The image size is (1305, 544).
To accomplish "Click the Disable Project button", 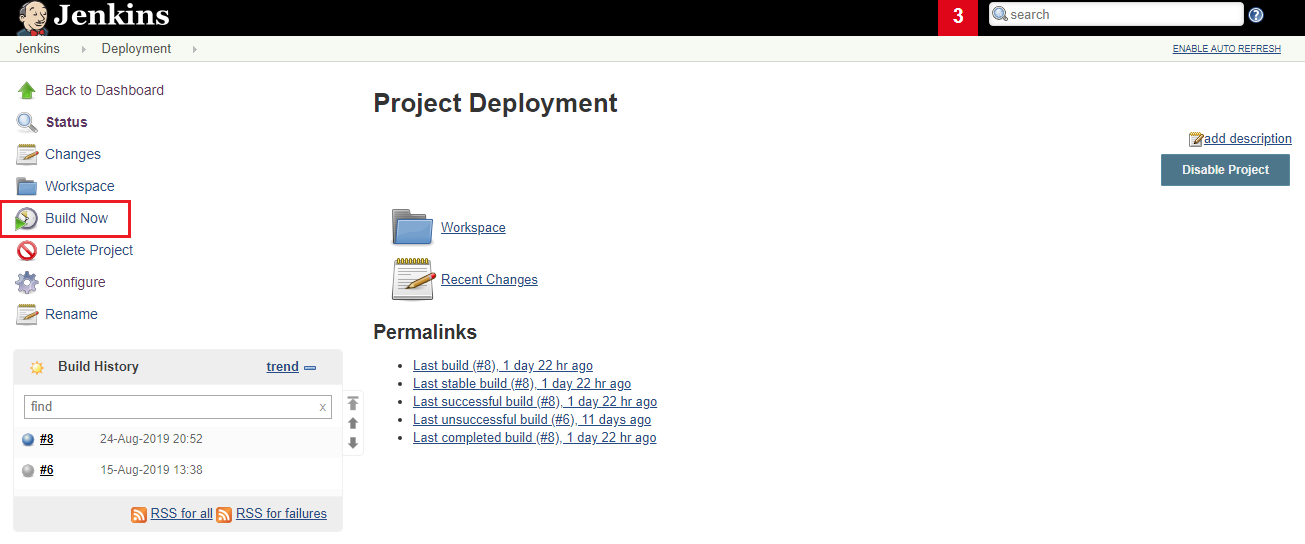I will tap(1225, 170).
